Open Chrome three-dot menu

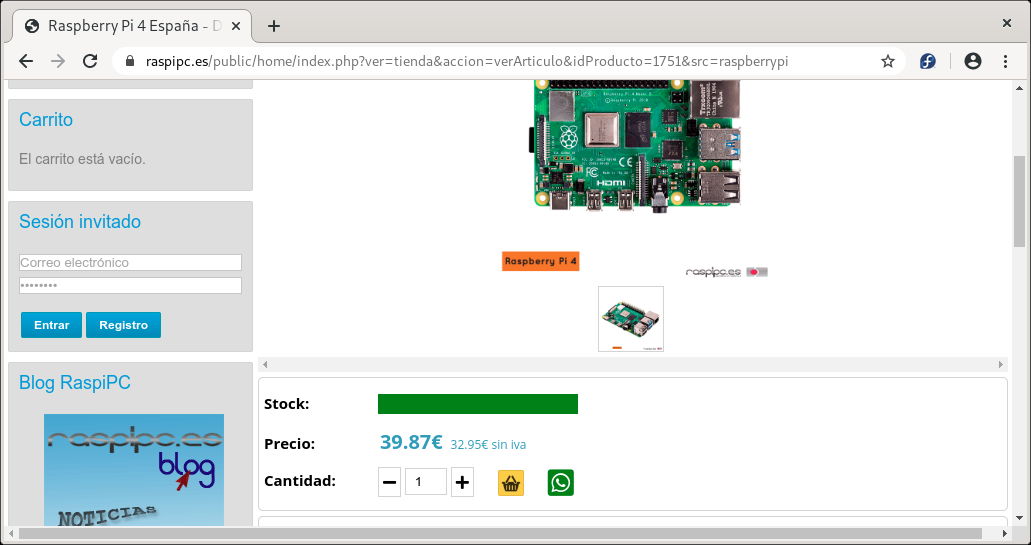[1005, 61]
